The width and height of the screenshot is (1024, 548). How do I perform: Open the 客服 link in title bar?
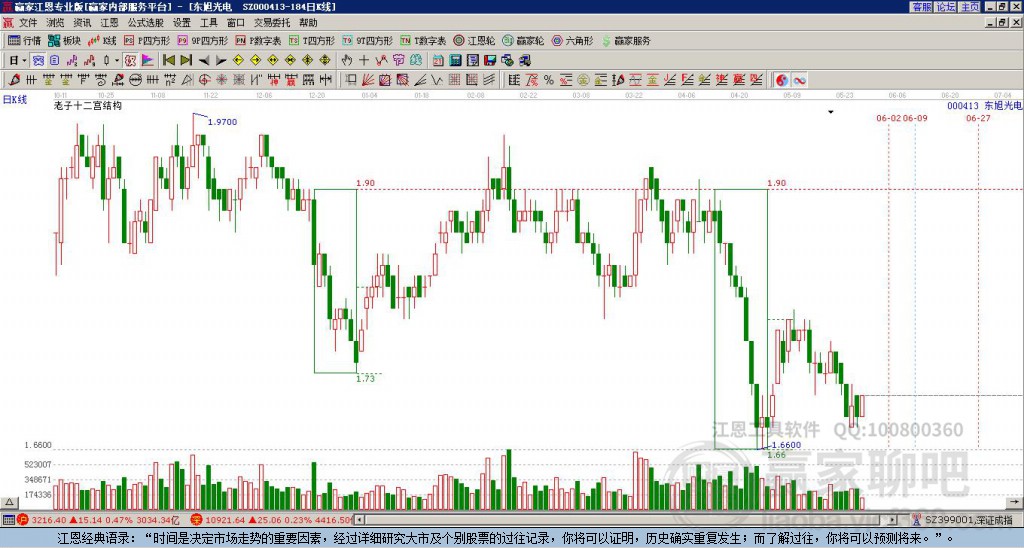point(921,7)
